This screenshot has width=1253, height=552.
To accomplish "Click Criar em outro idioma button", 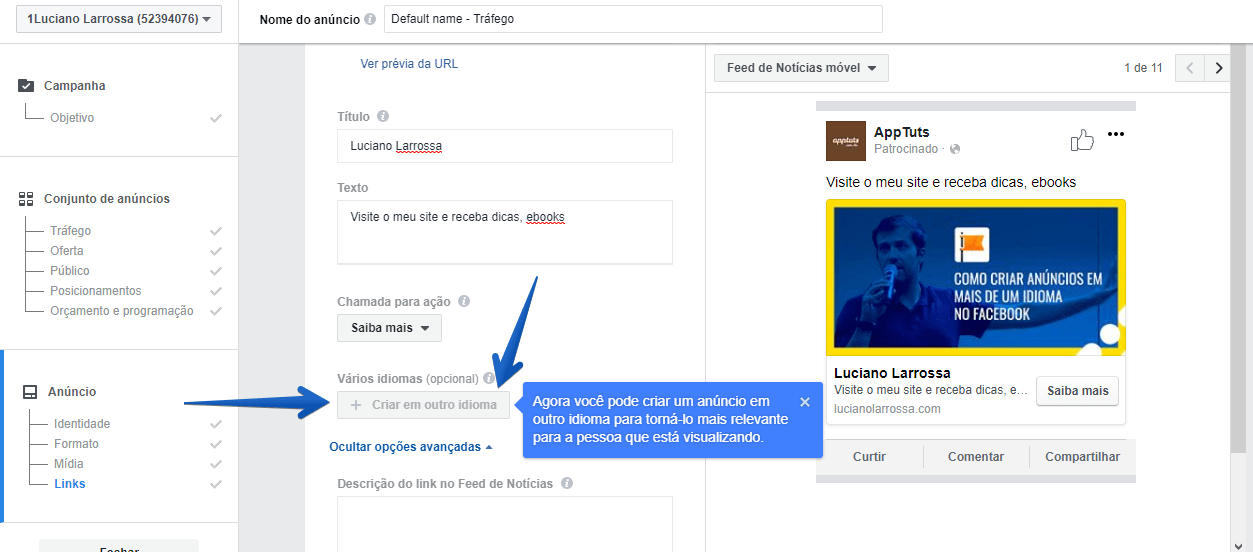I will point(424,405).
